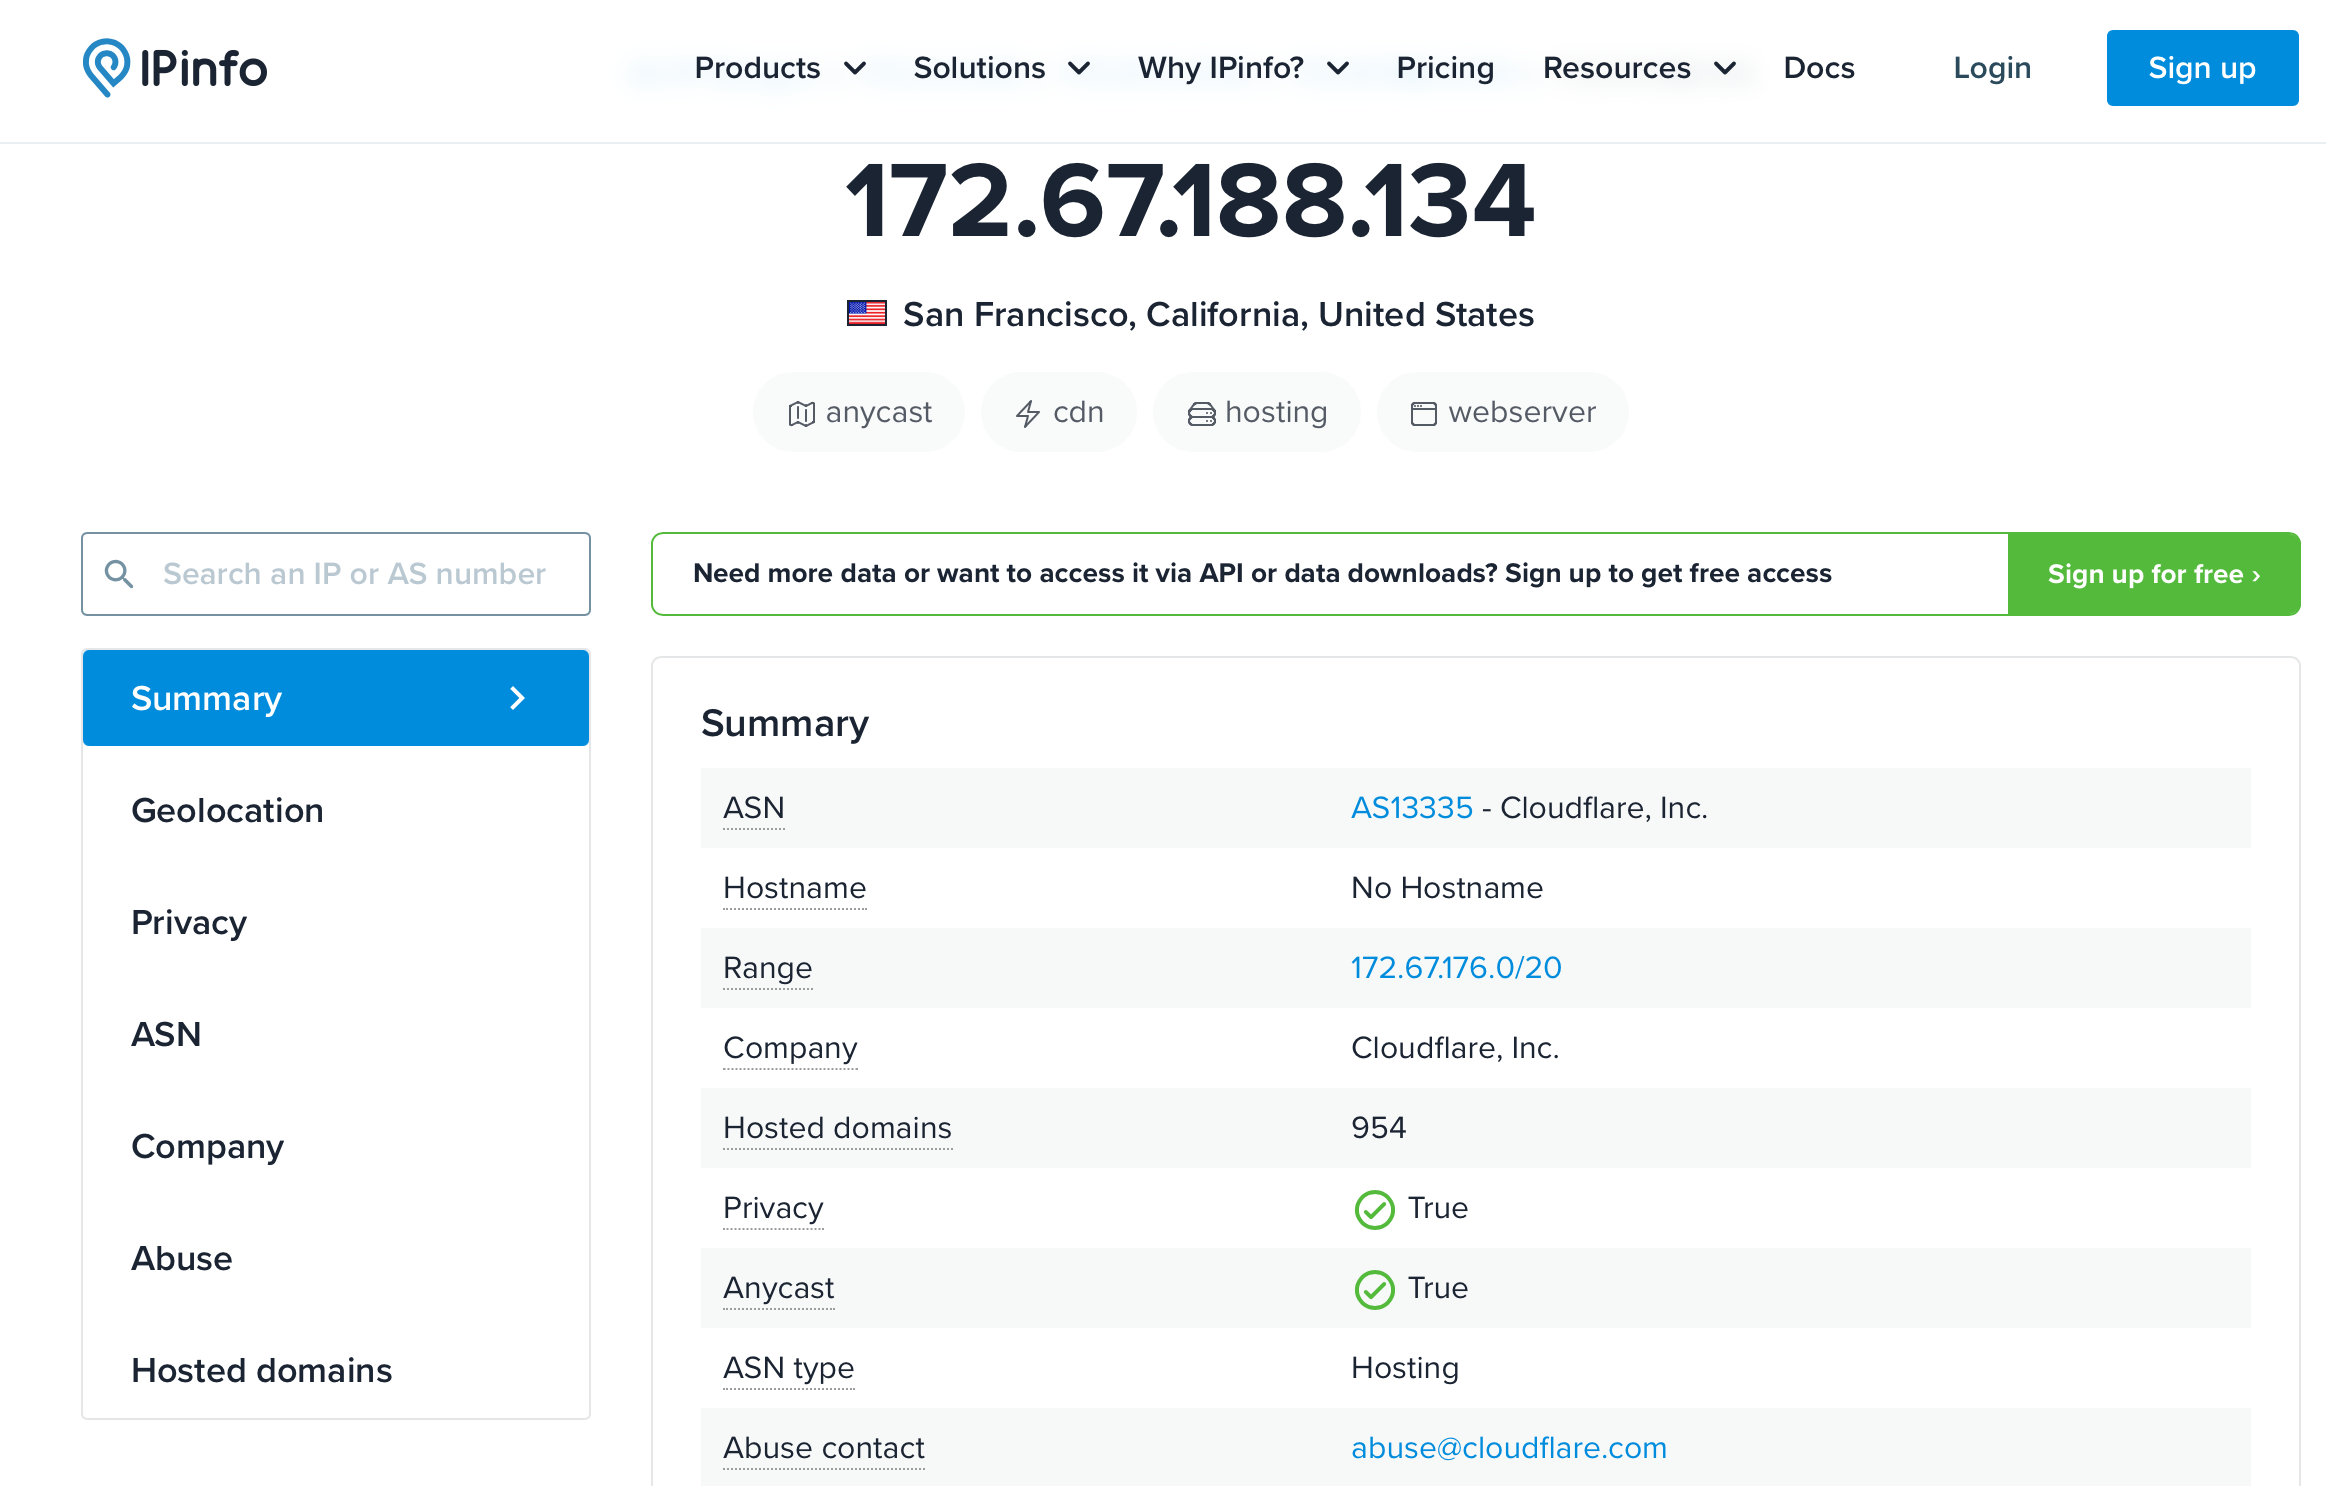2326x1486 pixels.
Task: Click the cdn tag
Action: click(1059, 412)
